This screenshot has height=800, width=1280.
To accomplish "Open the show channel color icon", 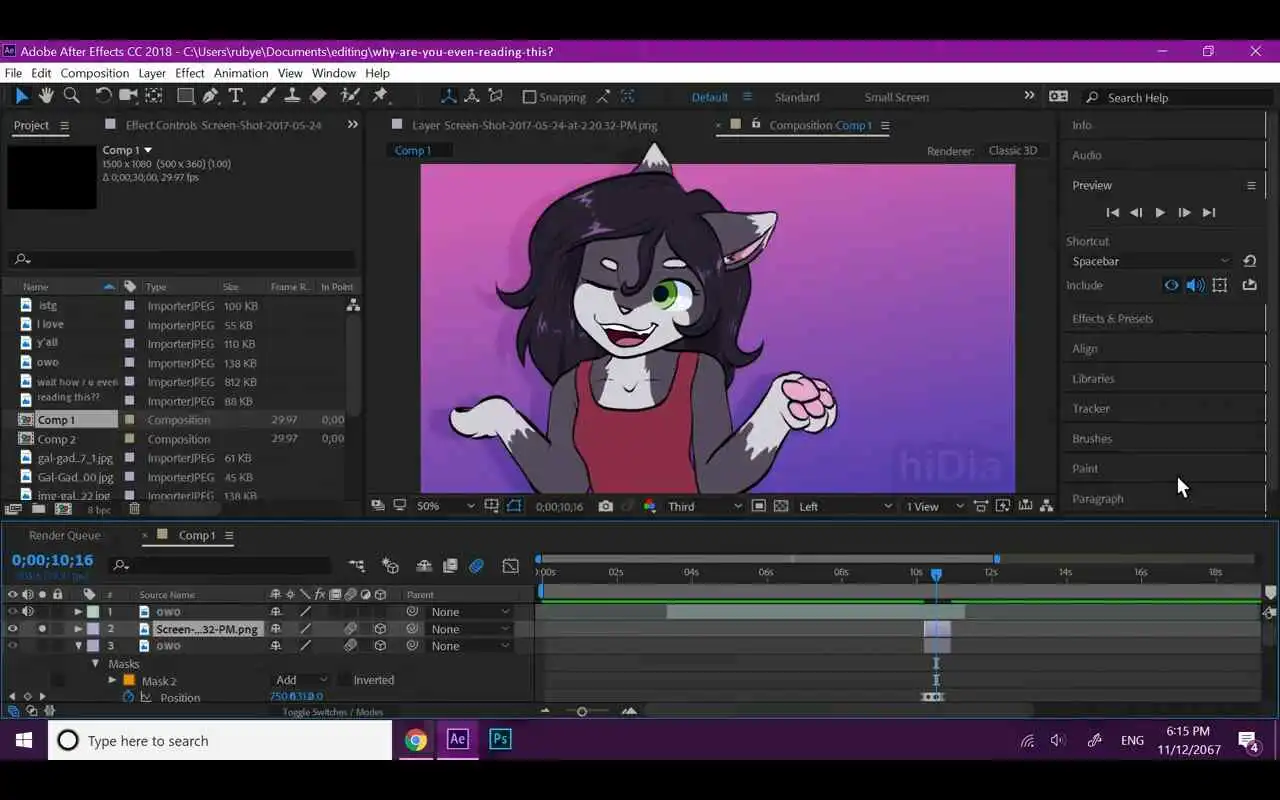I will point(650,506).
